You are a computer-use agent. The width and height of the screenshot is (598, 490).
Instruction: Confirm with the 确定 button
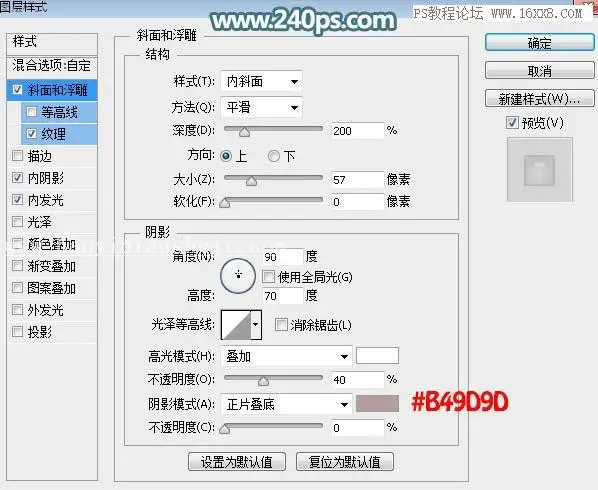540,43
